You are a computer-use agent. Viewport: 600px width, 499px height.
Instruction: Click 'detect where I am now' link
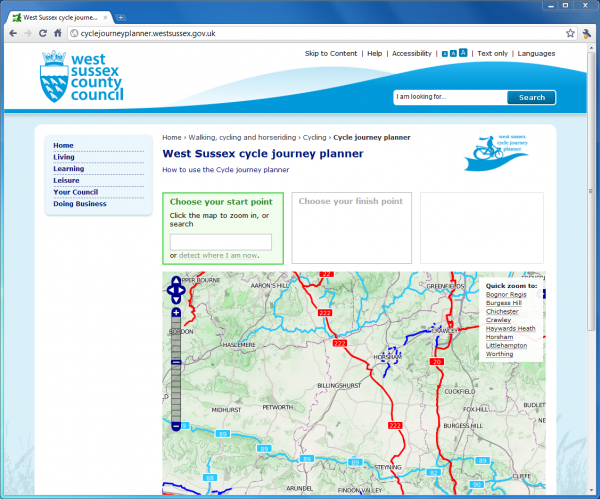tap(218, 255)
